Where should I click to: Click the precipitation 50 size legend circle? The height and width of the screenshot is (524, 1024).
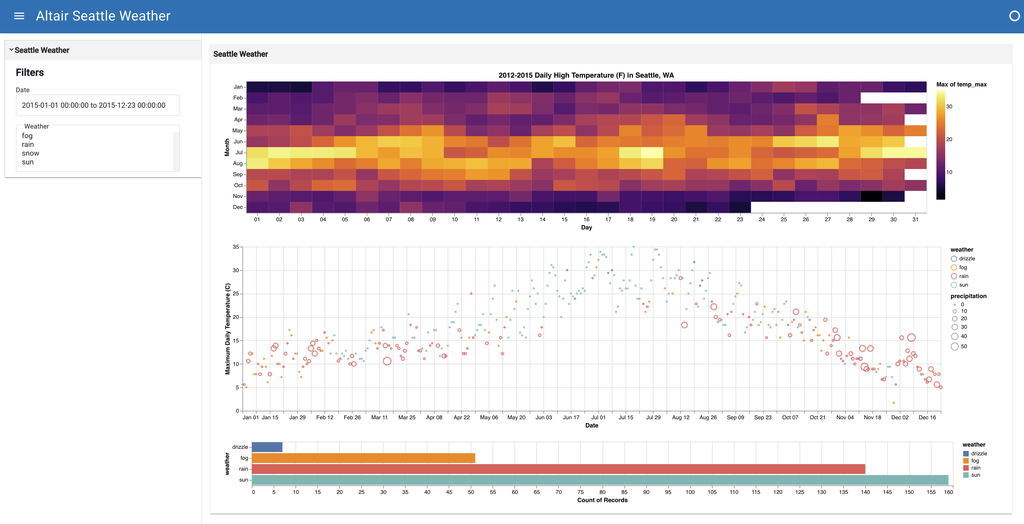click(x=954, y=346)
